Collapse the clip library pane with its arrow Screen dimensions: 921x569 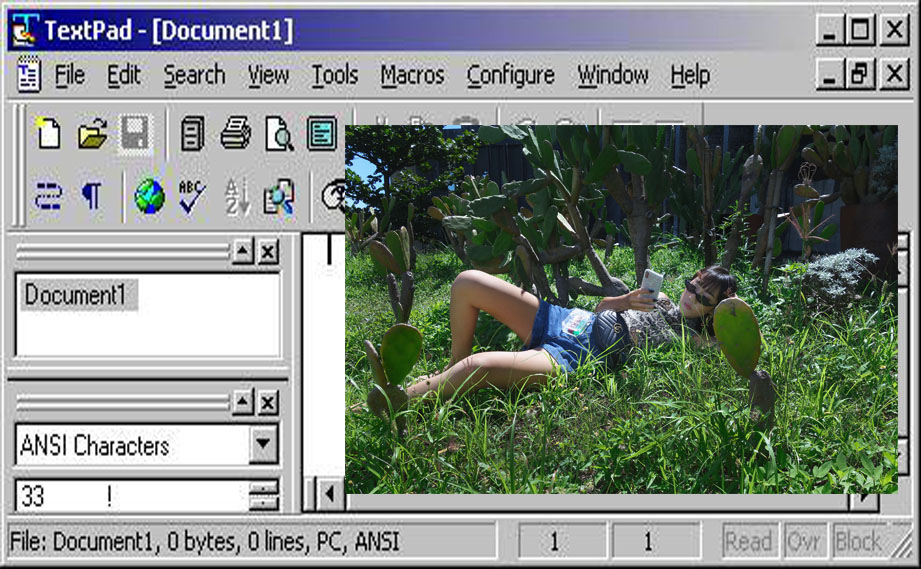pyautogui.click(x=243, y=402)
